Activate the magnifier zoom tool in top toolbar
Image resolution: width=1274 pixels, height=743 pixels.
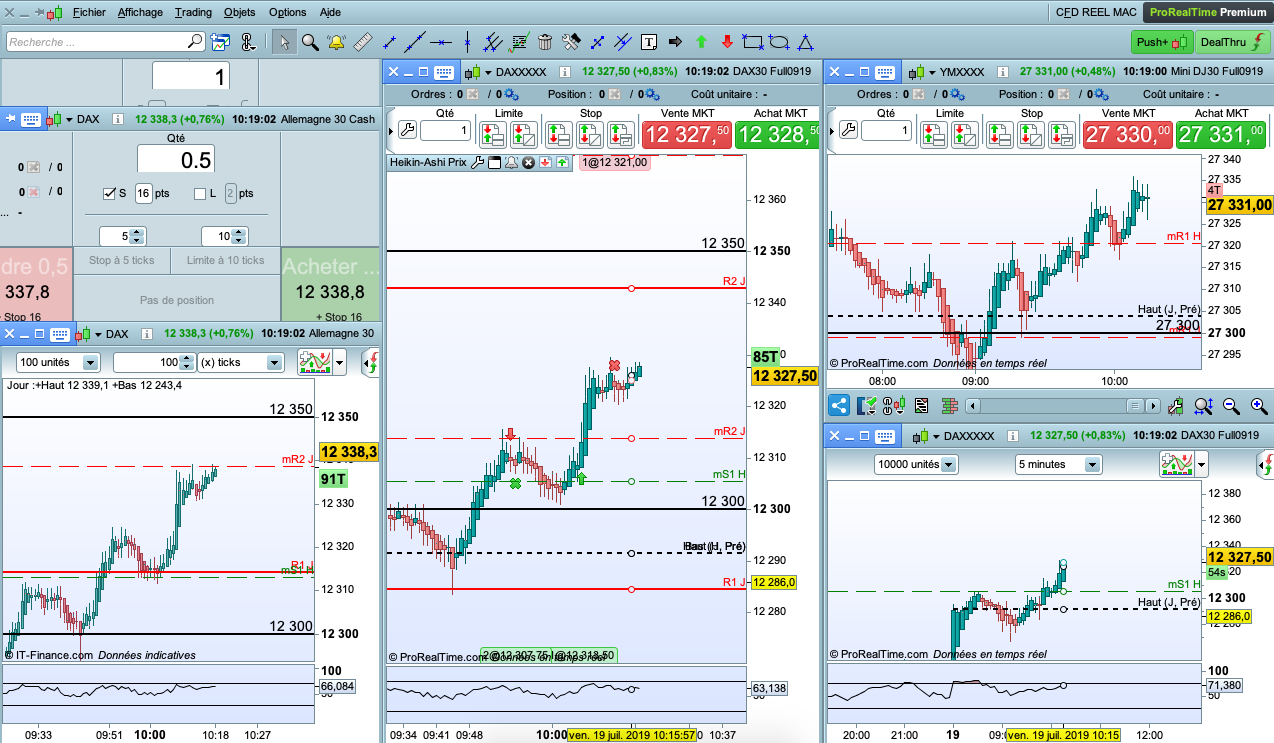tap(310, 42)
